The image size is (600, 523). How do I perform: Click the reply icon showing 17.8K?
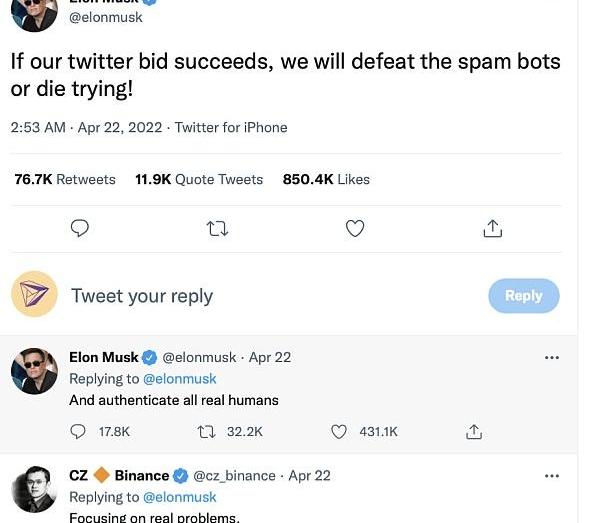pos(79,432)
